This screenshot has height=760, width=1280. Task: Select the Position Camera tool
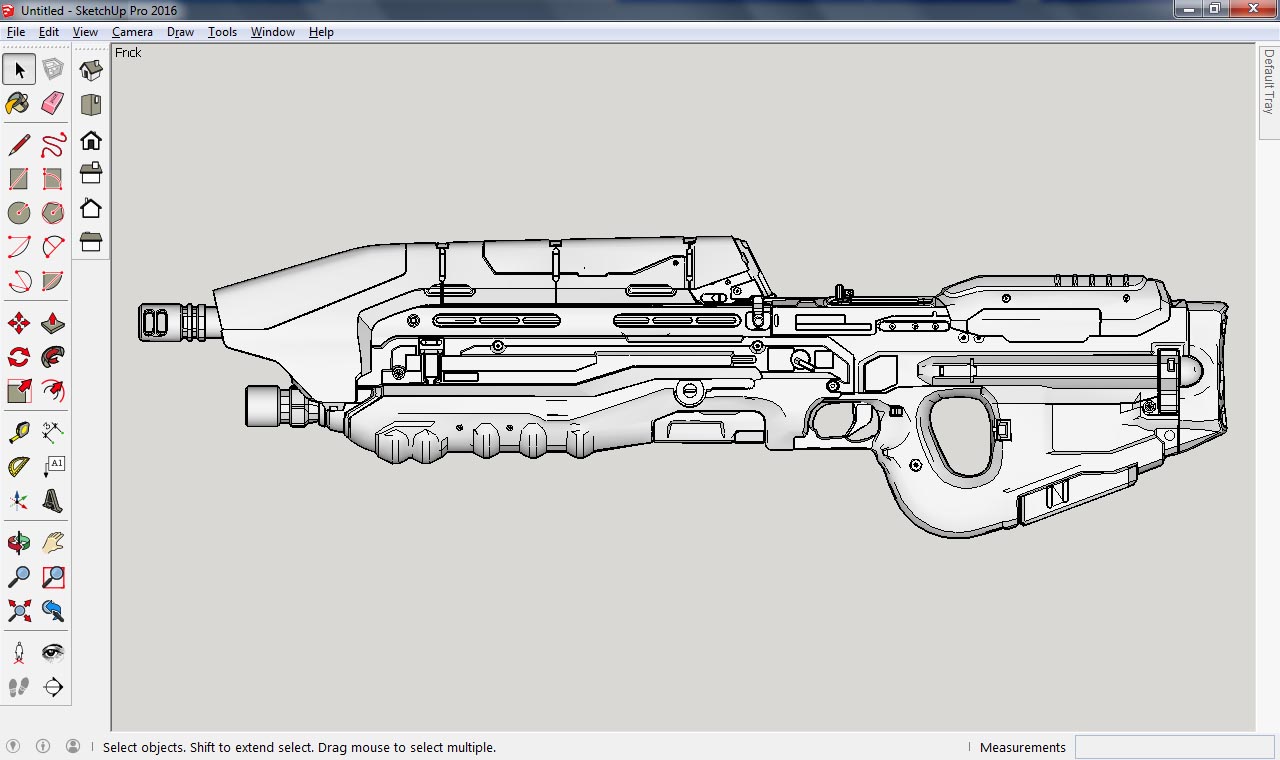coord(19,653)
